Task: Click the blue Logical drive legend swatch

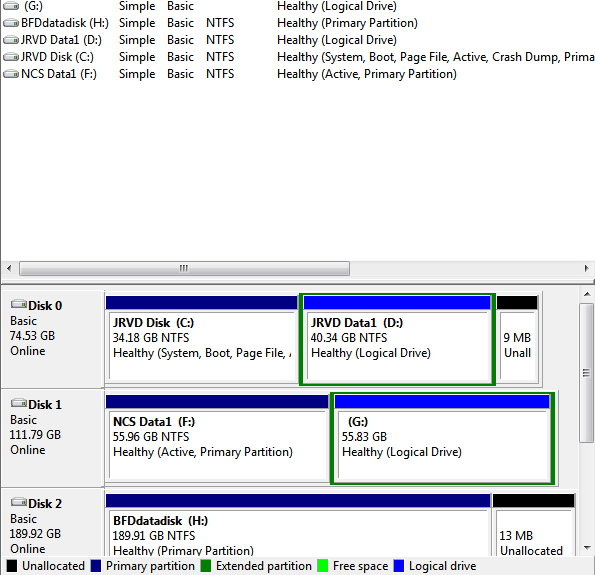Action: coord(399,566)
